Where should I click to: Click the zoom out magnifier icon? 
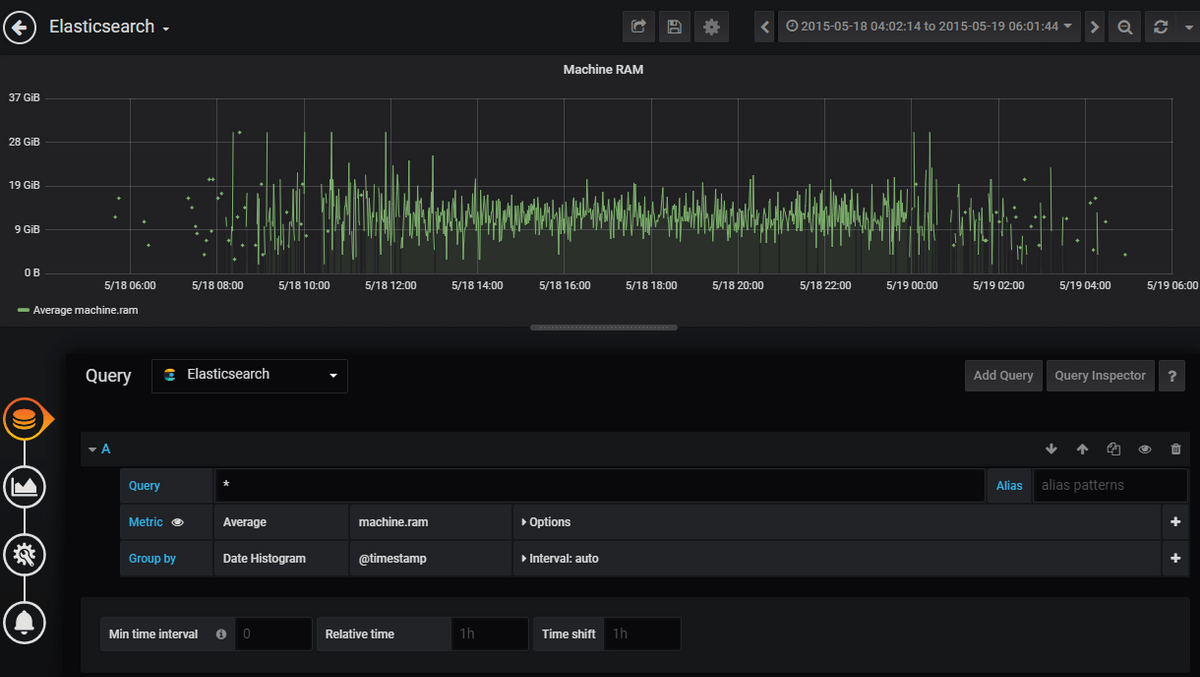tap(1125, 27)
